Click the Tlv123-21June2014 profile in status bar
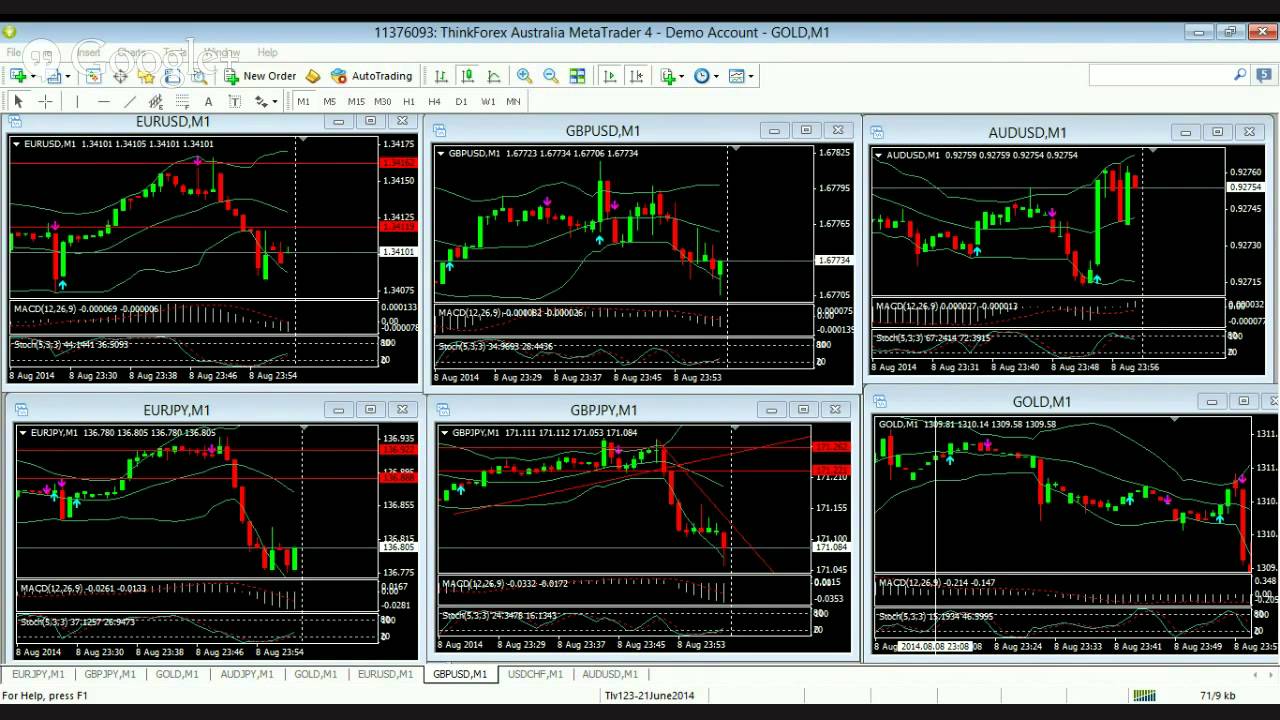 coord(649,695)
